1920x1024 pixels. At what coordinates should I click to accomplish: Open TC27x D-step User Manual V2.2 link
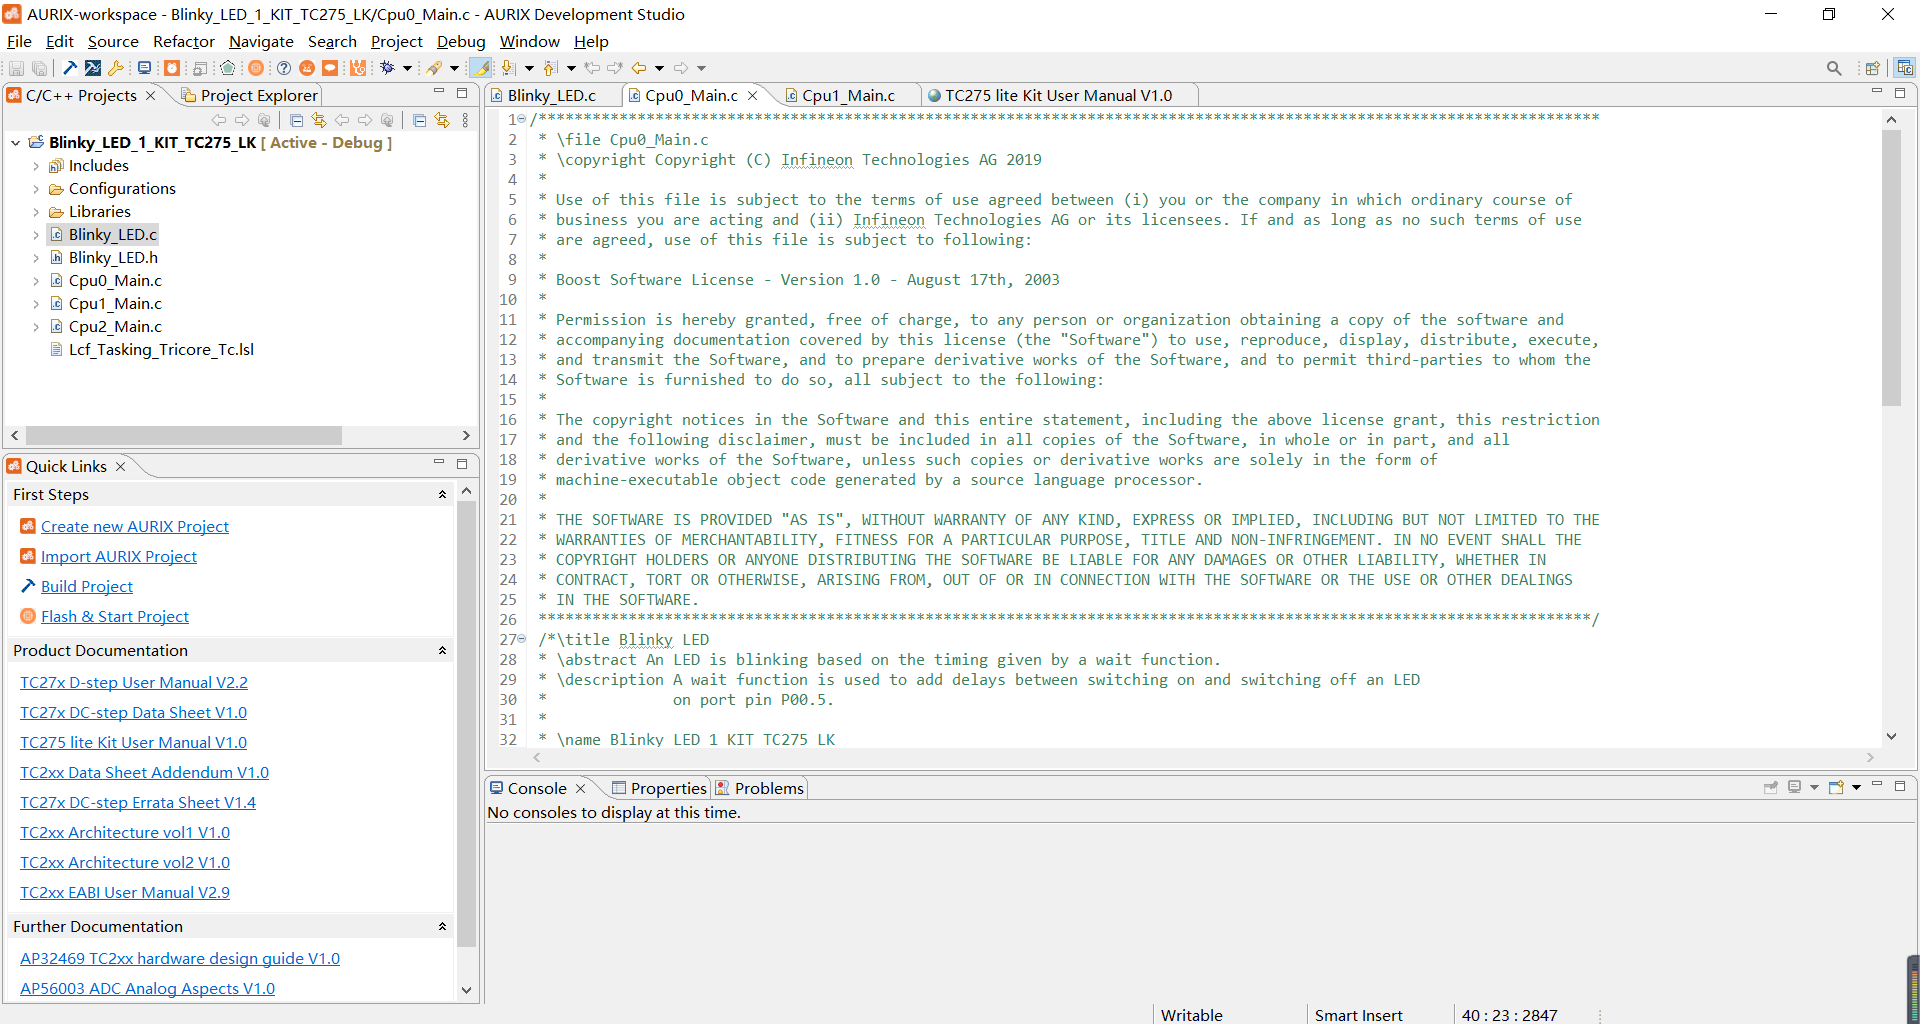point(134,682)
